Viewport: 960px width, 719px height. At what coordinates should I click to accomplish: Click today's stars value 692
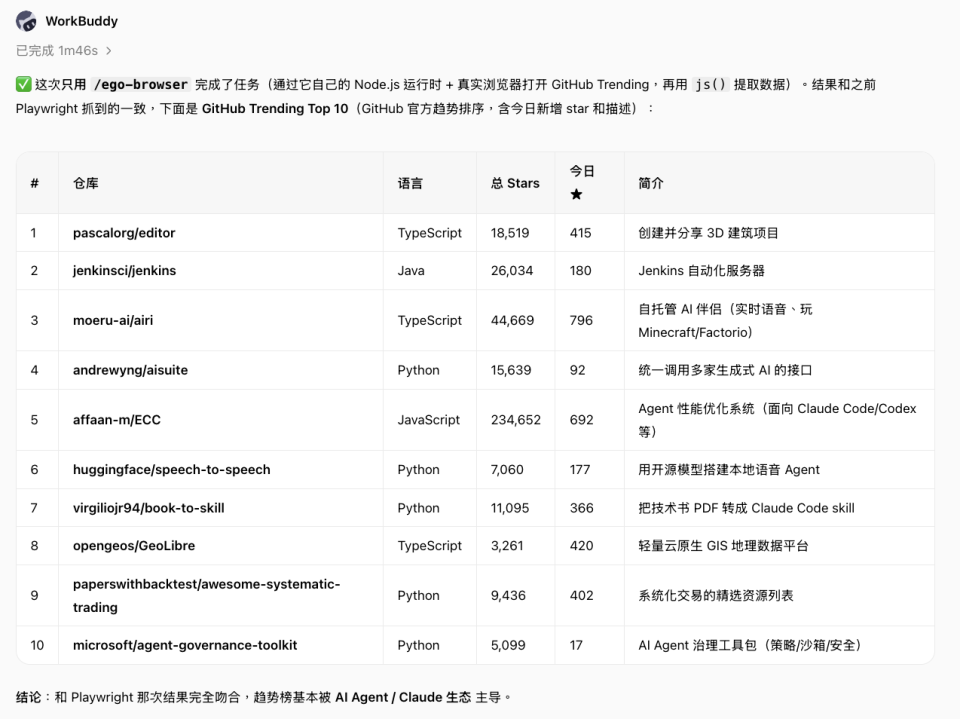tap(582, 420)
